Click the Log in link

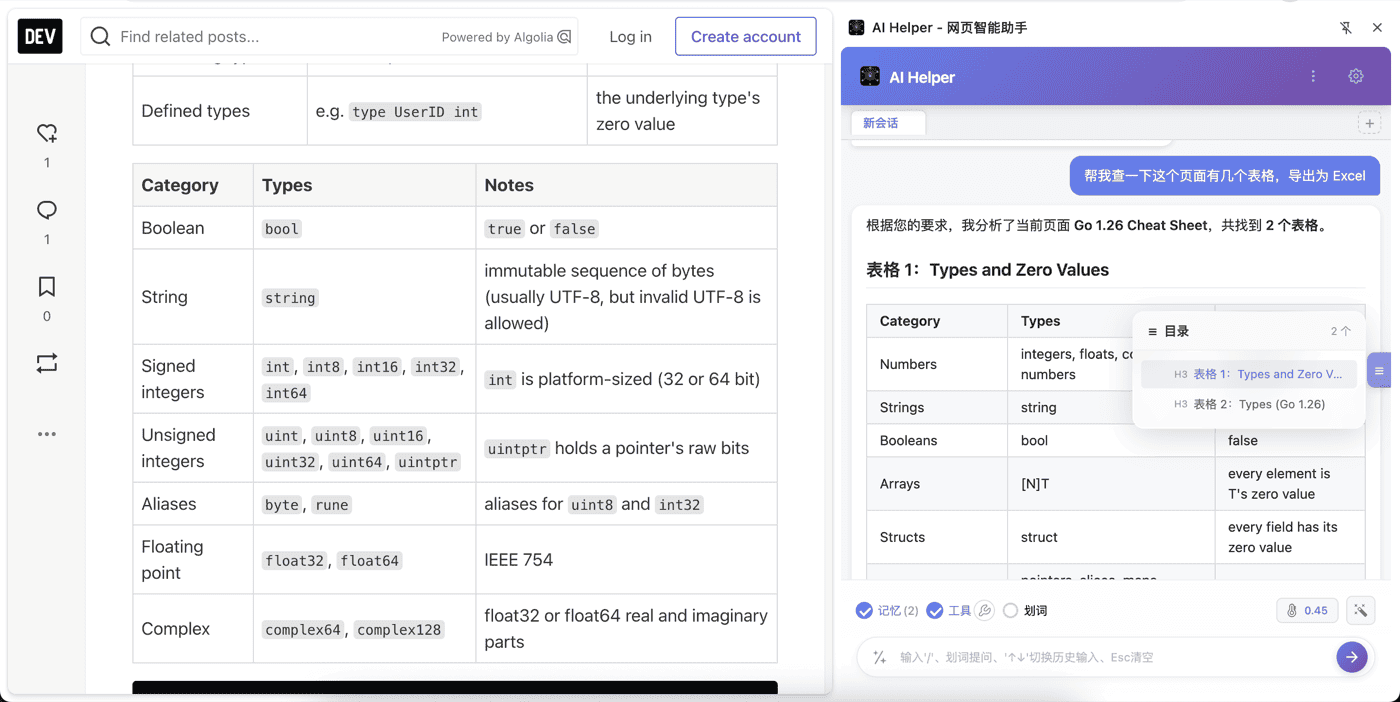pyautogui.click(x=630, y=36)
